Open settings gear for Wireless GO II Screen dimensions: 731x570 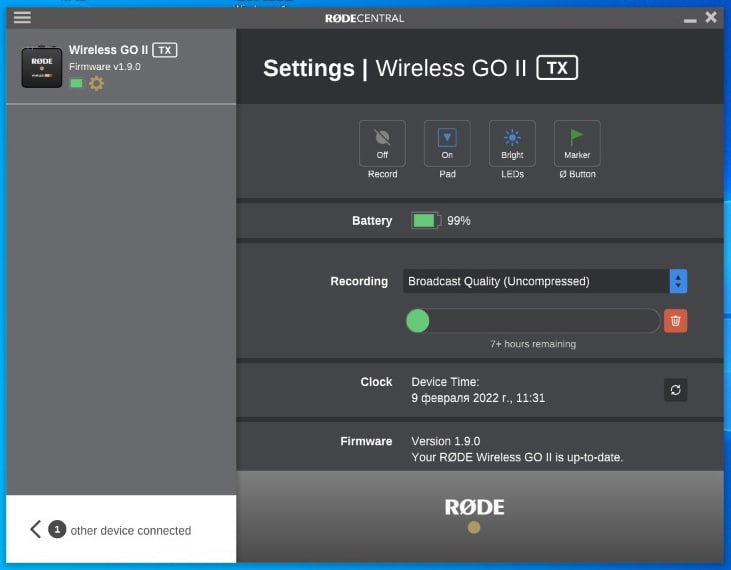click(97, 83)
